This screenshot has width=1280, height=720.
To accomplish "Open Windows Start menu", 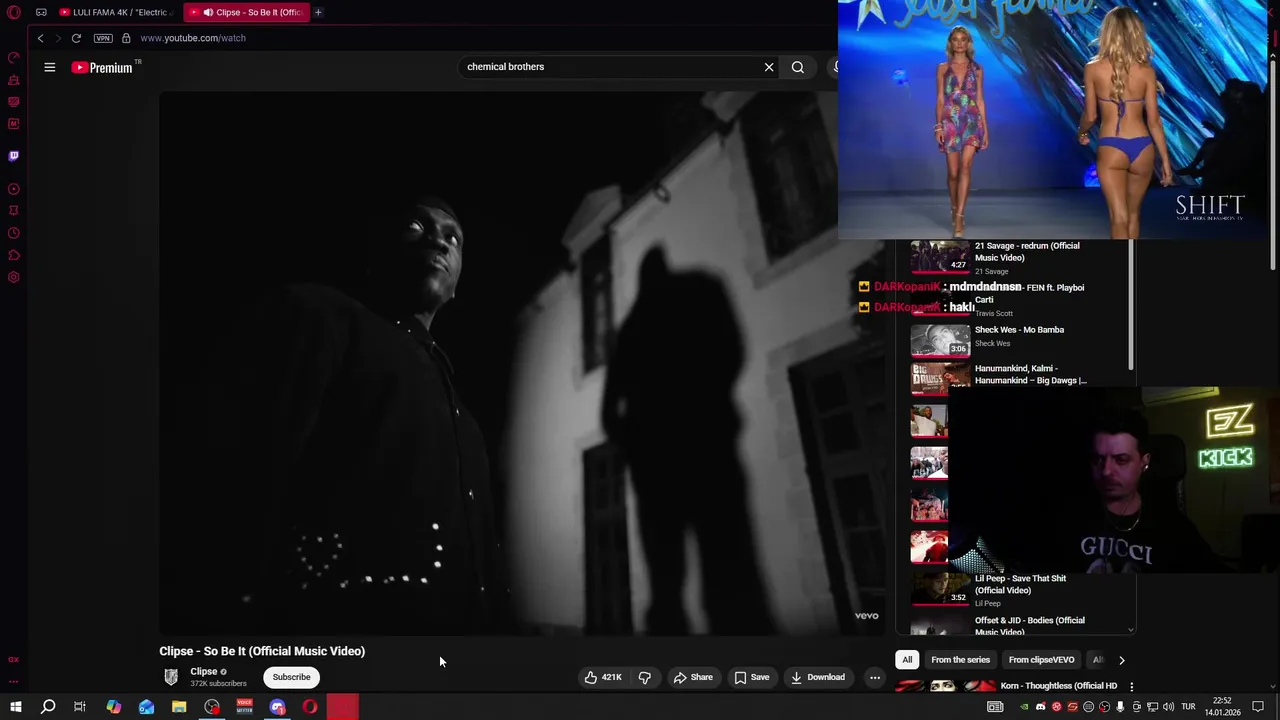I will point(16,707).
